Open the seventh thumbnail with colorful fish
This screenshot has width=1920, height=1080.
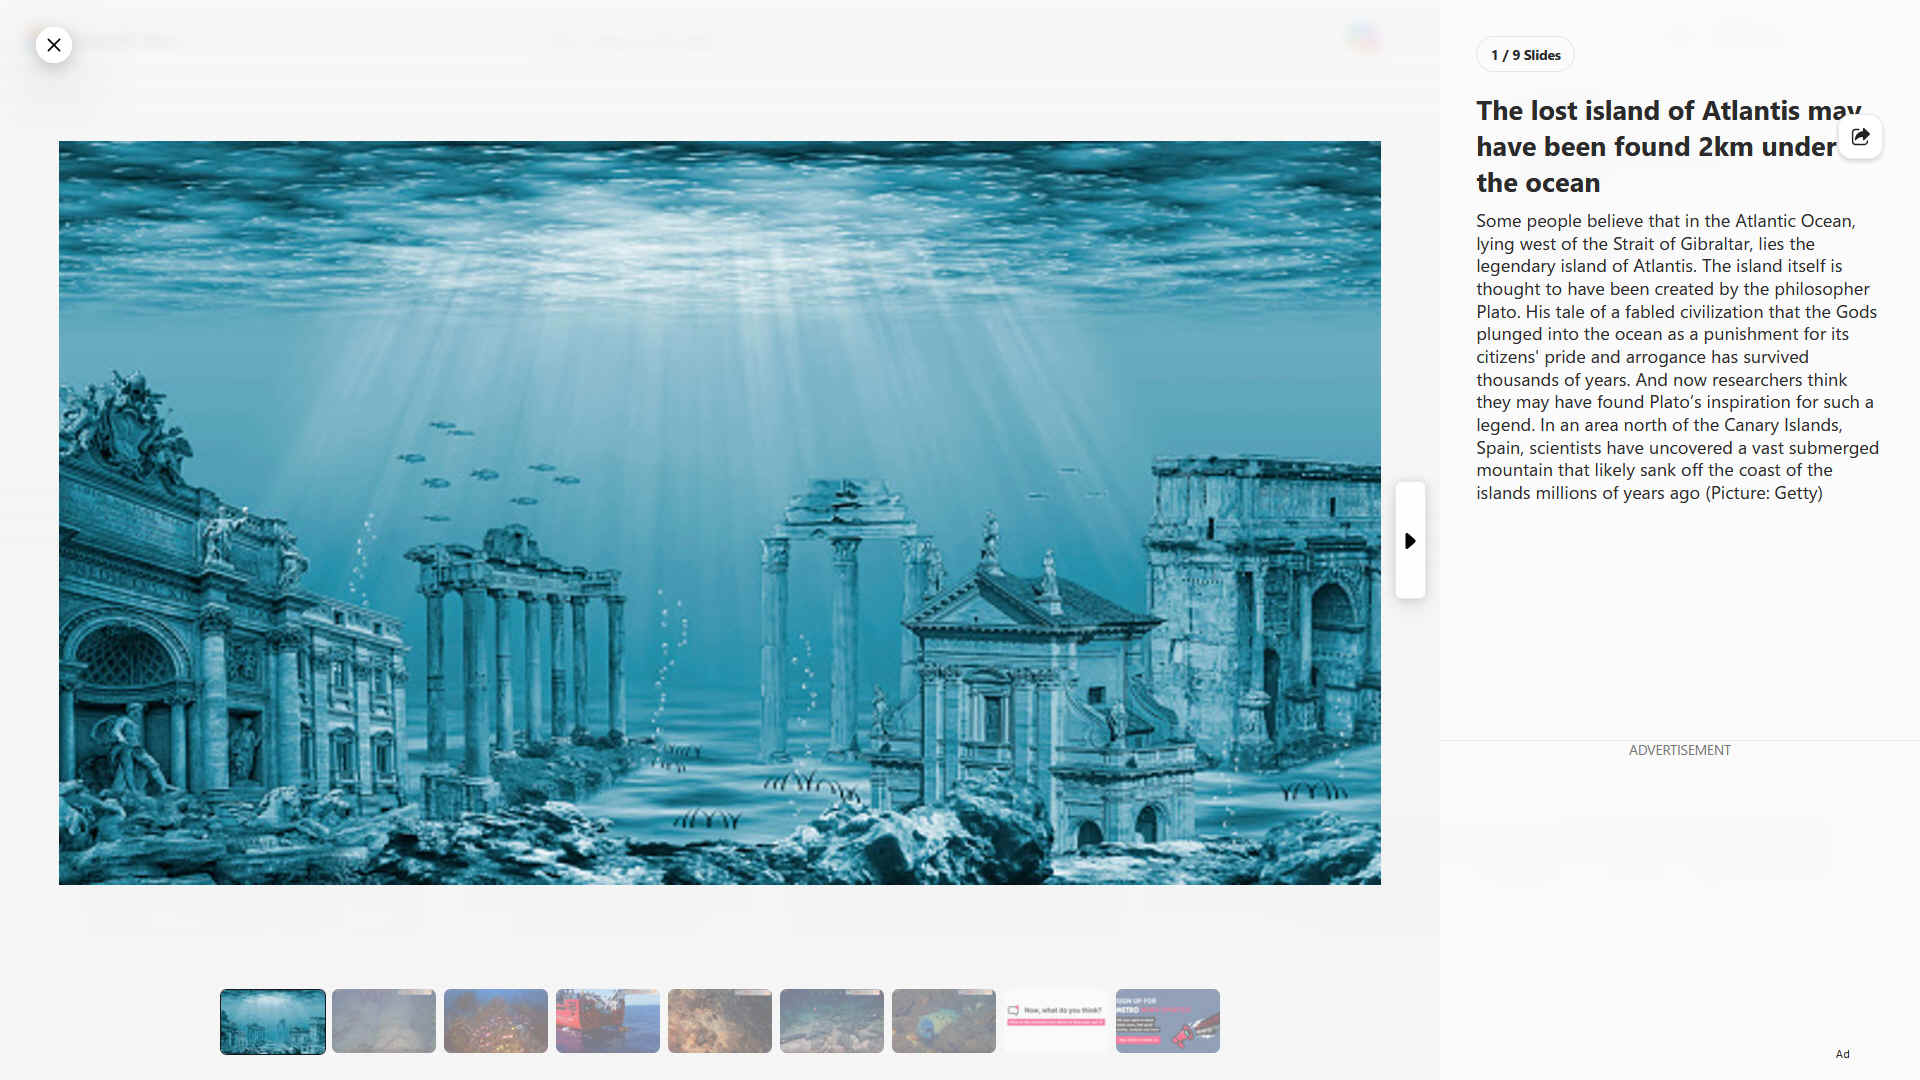[944, 1021]
